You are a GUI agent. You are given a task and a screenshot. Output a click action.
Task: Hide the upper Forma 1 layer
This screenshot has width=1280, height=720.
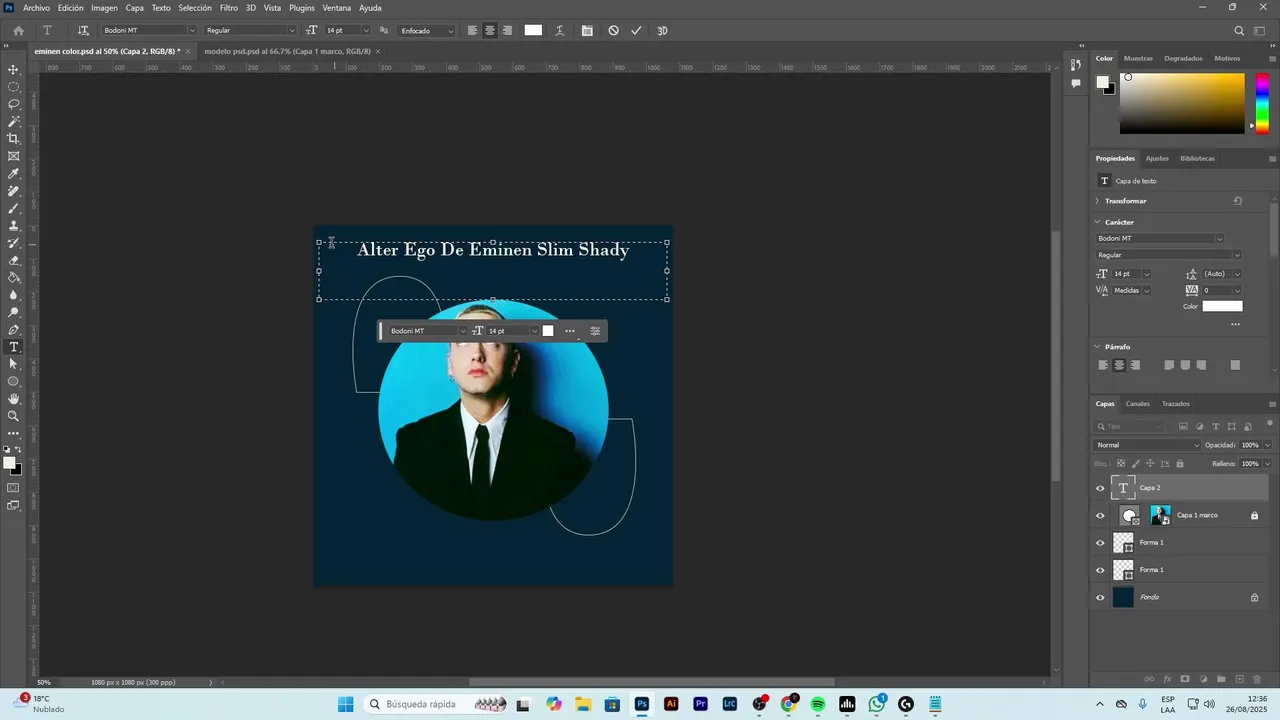tap(1100, 543)
